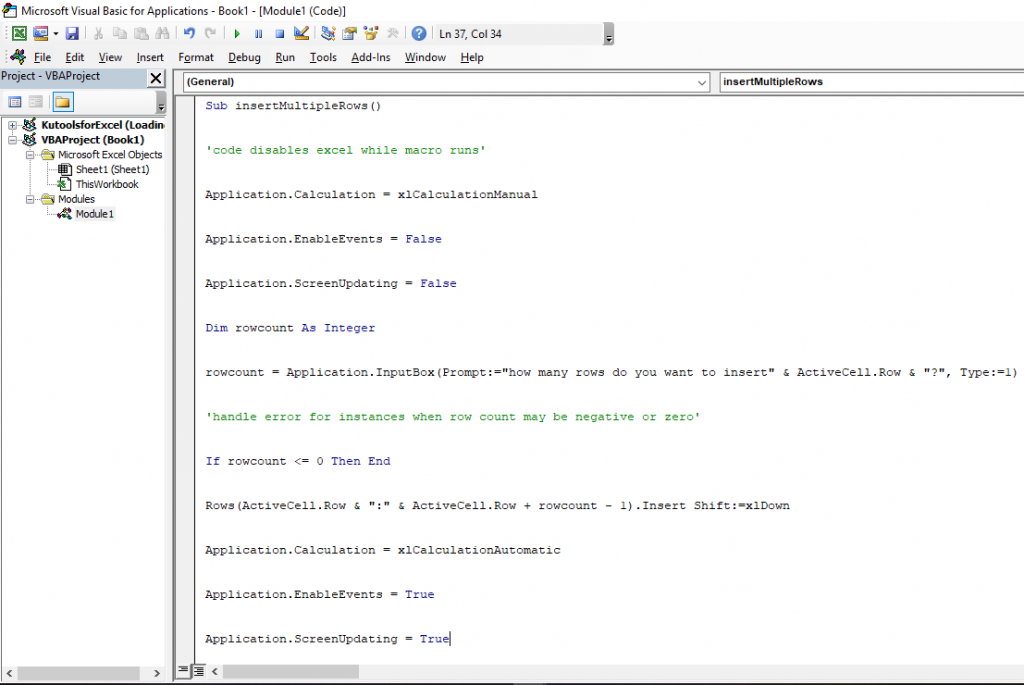The height and width of the screenshot is (685, 1024).
Task: Click the Help toolbar button
Action: click(x=419, y=33)
